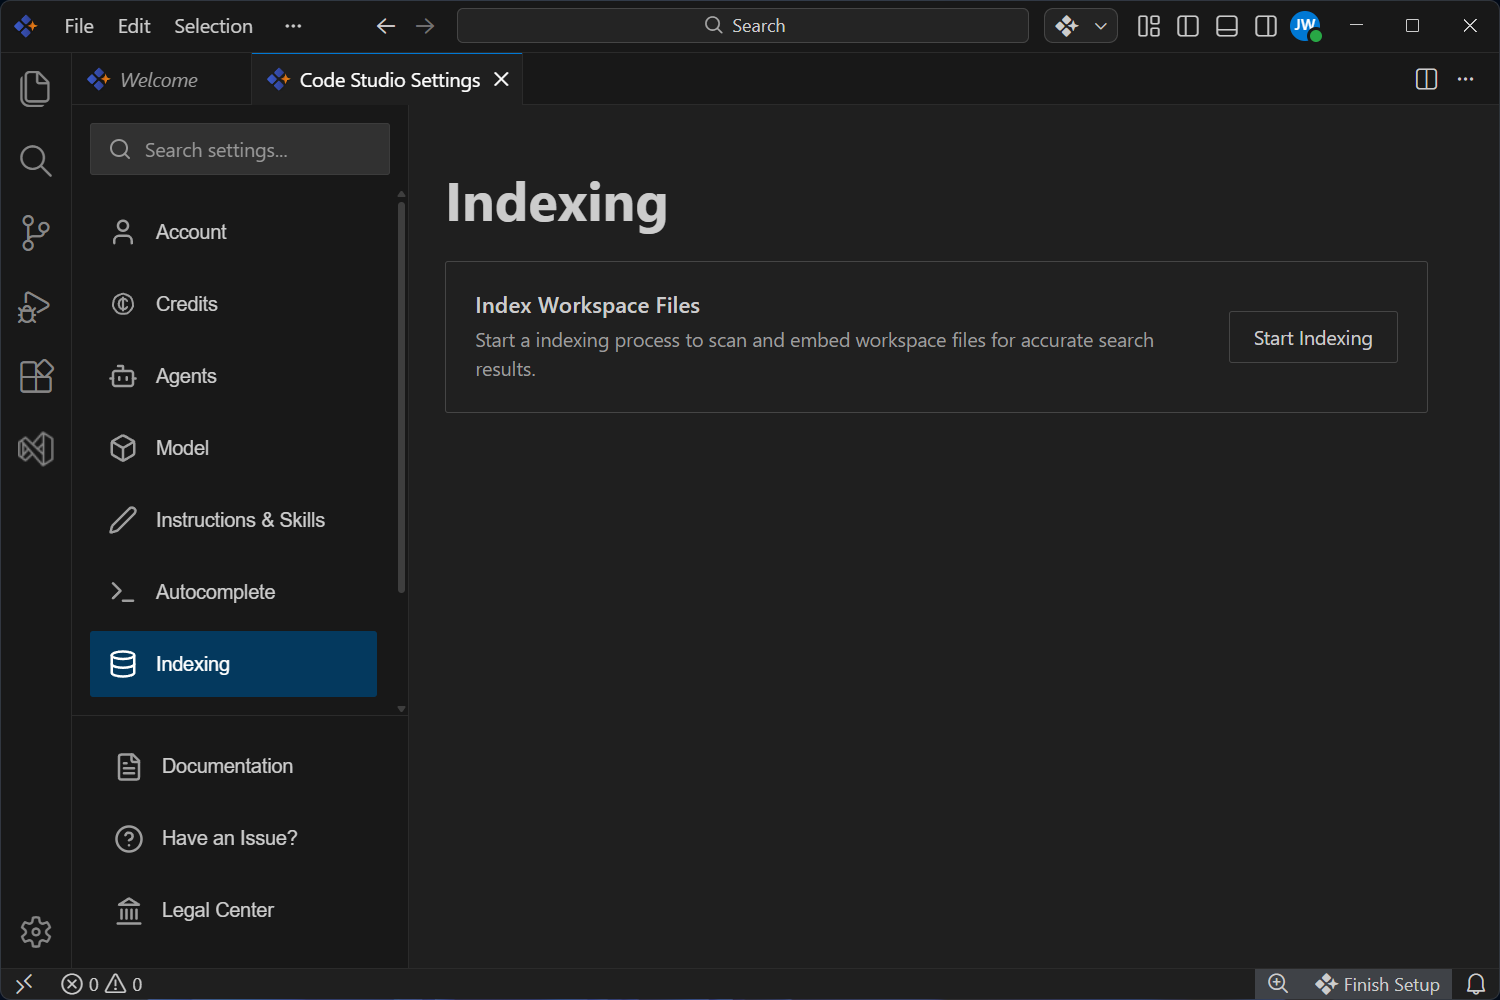1500x1000 pixels.
Task: Open dropdown next to sparkle button
Action: [x=1101, y=26]
